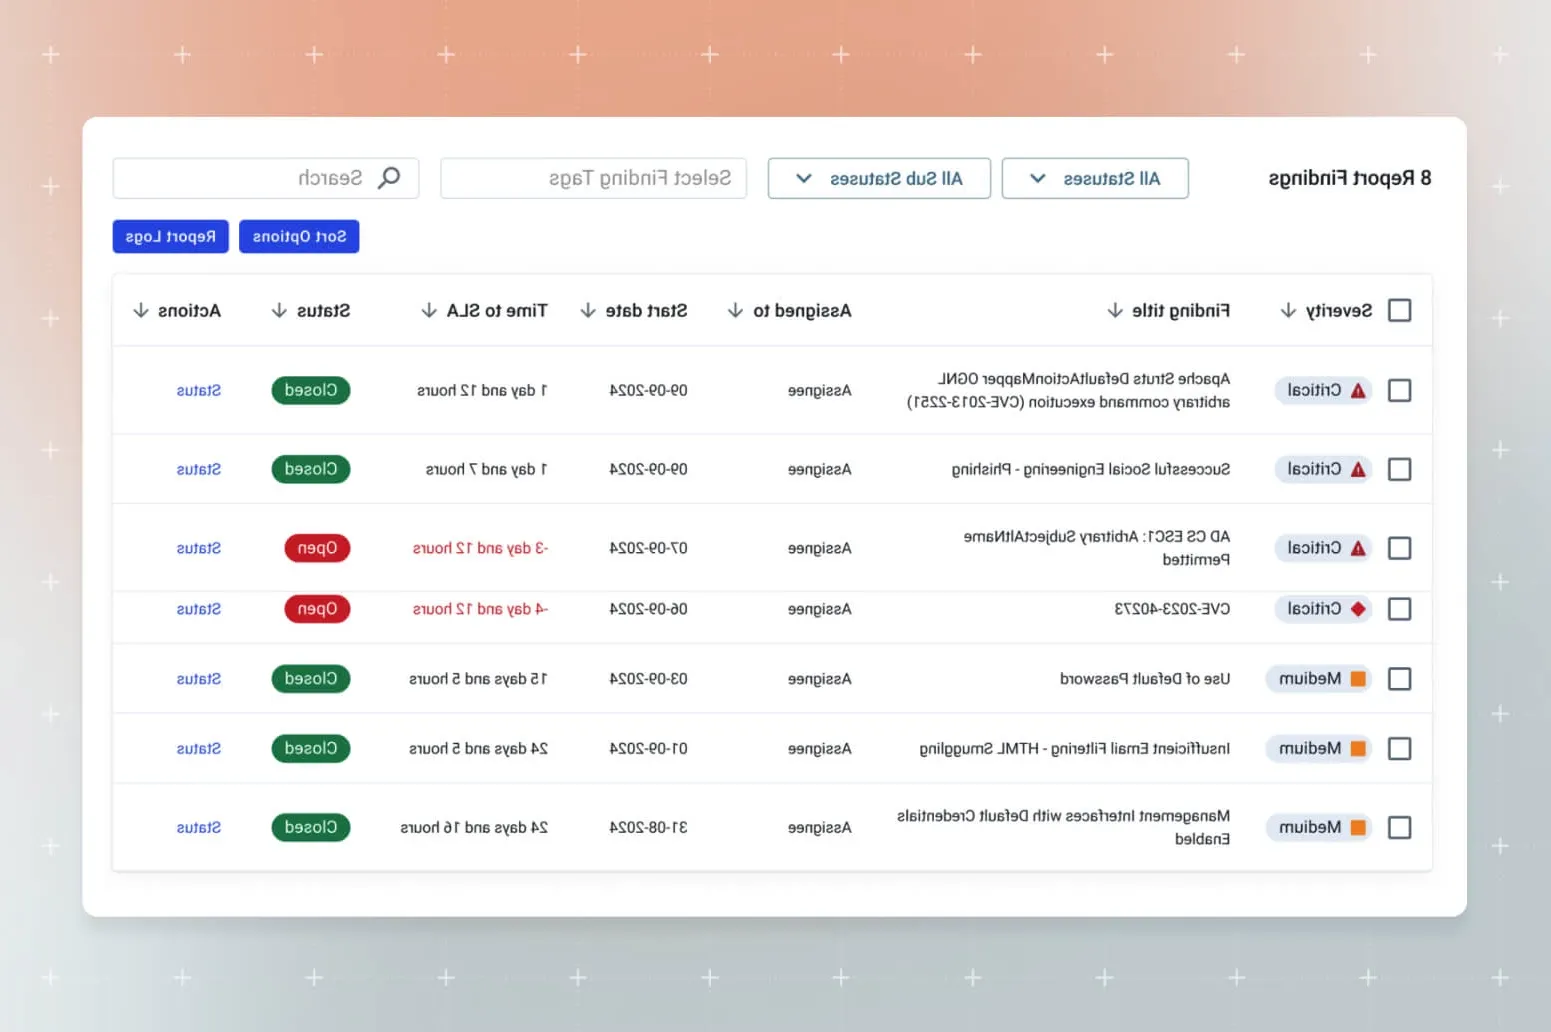Click the Search input field

click(x=266, y=179)
